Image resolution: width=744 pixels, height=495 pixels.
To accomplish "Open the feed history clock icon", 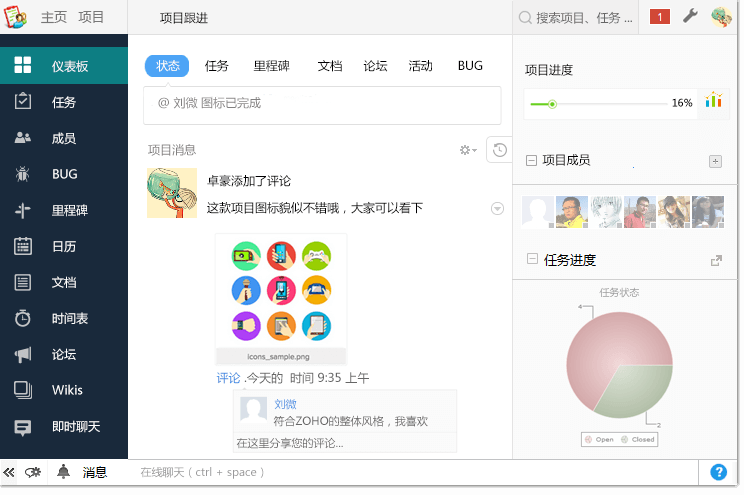I will tap(499, 150).
